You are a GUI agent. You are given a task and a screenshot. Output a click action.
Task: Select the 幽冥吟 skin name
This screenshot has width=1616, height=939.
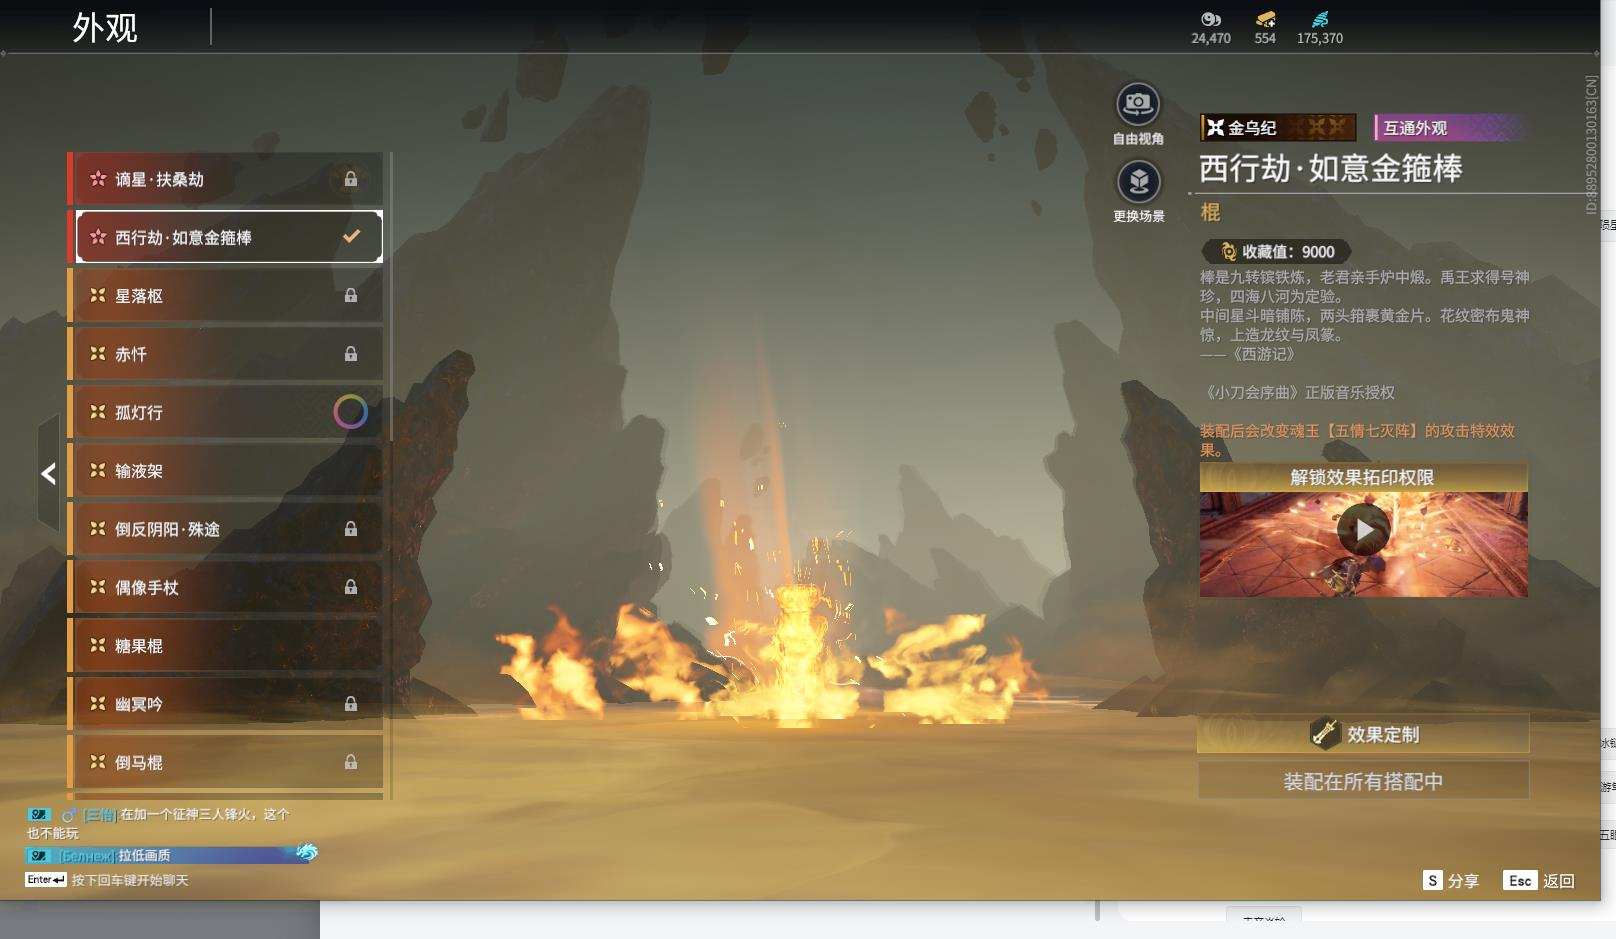(x=139, y=704)
